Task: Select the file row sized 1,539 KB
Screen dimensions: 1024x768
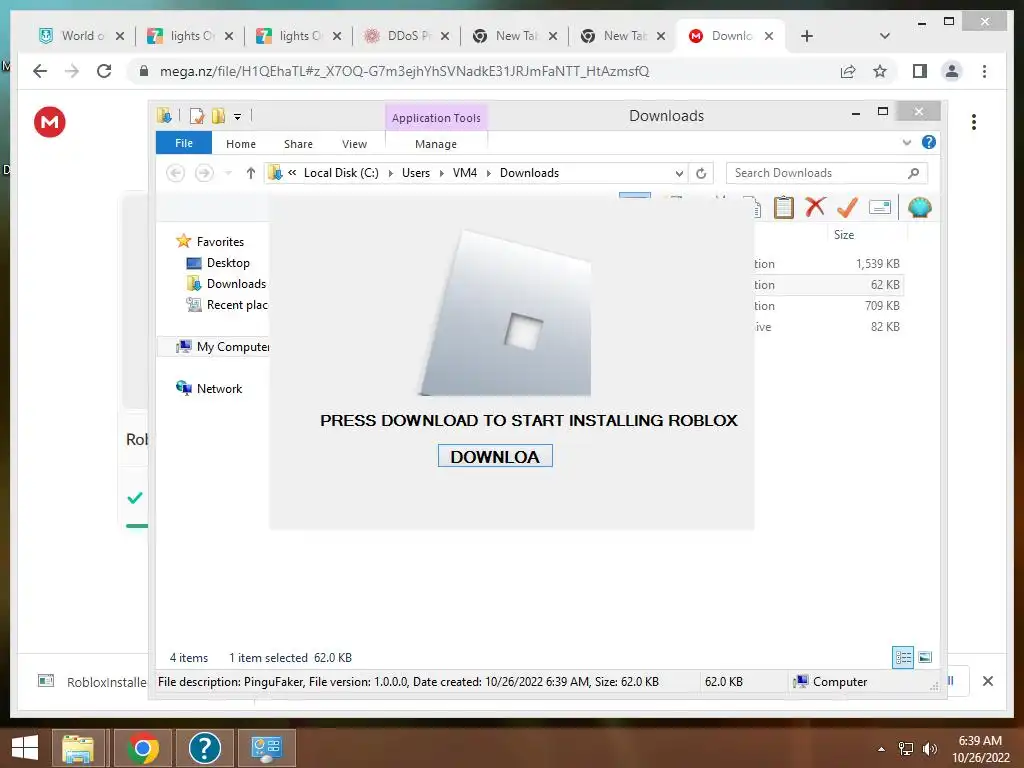Action: pyautogui.click(x=828, y=264)
